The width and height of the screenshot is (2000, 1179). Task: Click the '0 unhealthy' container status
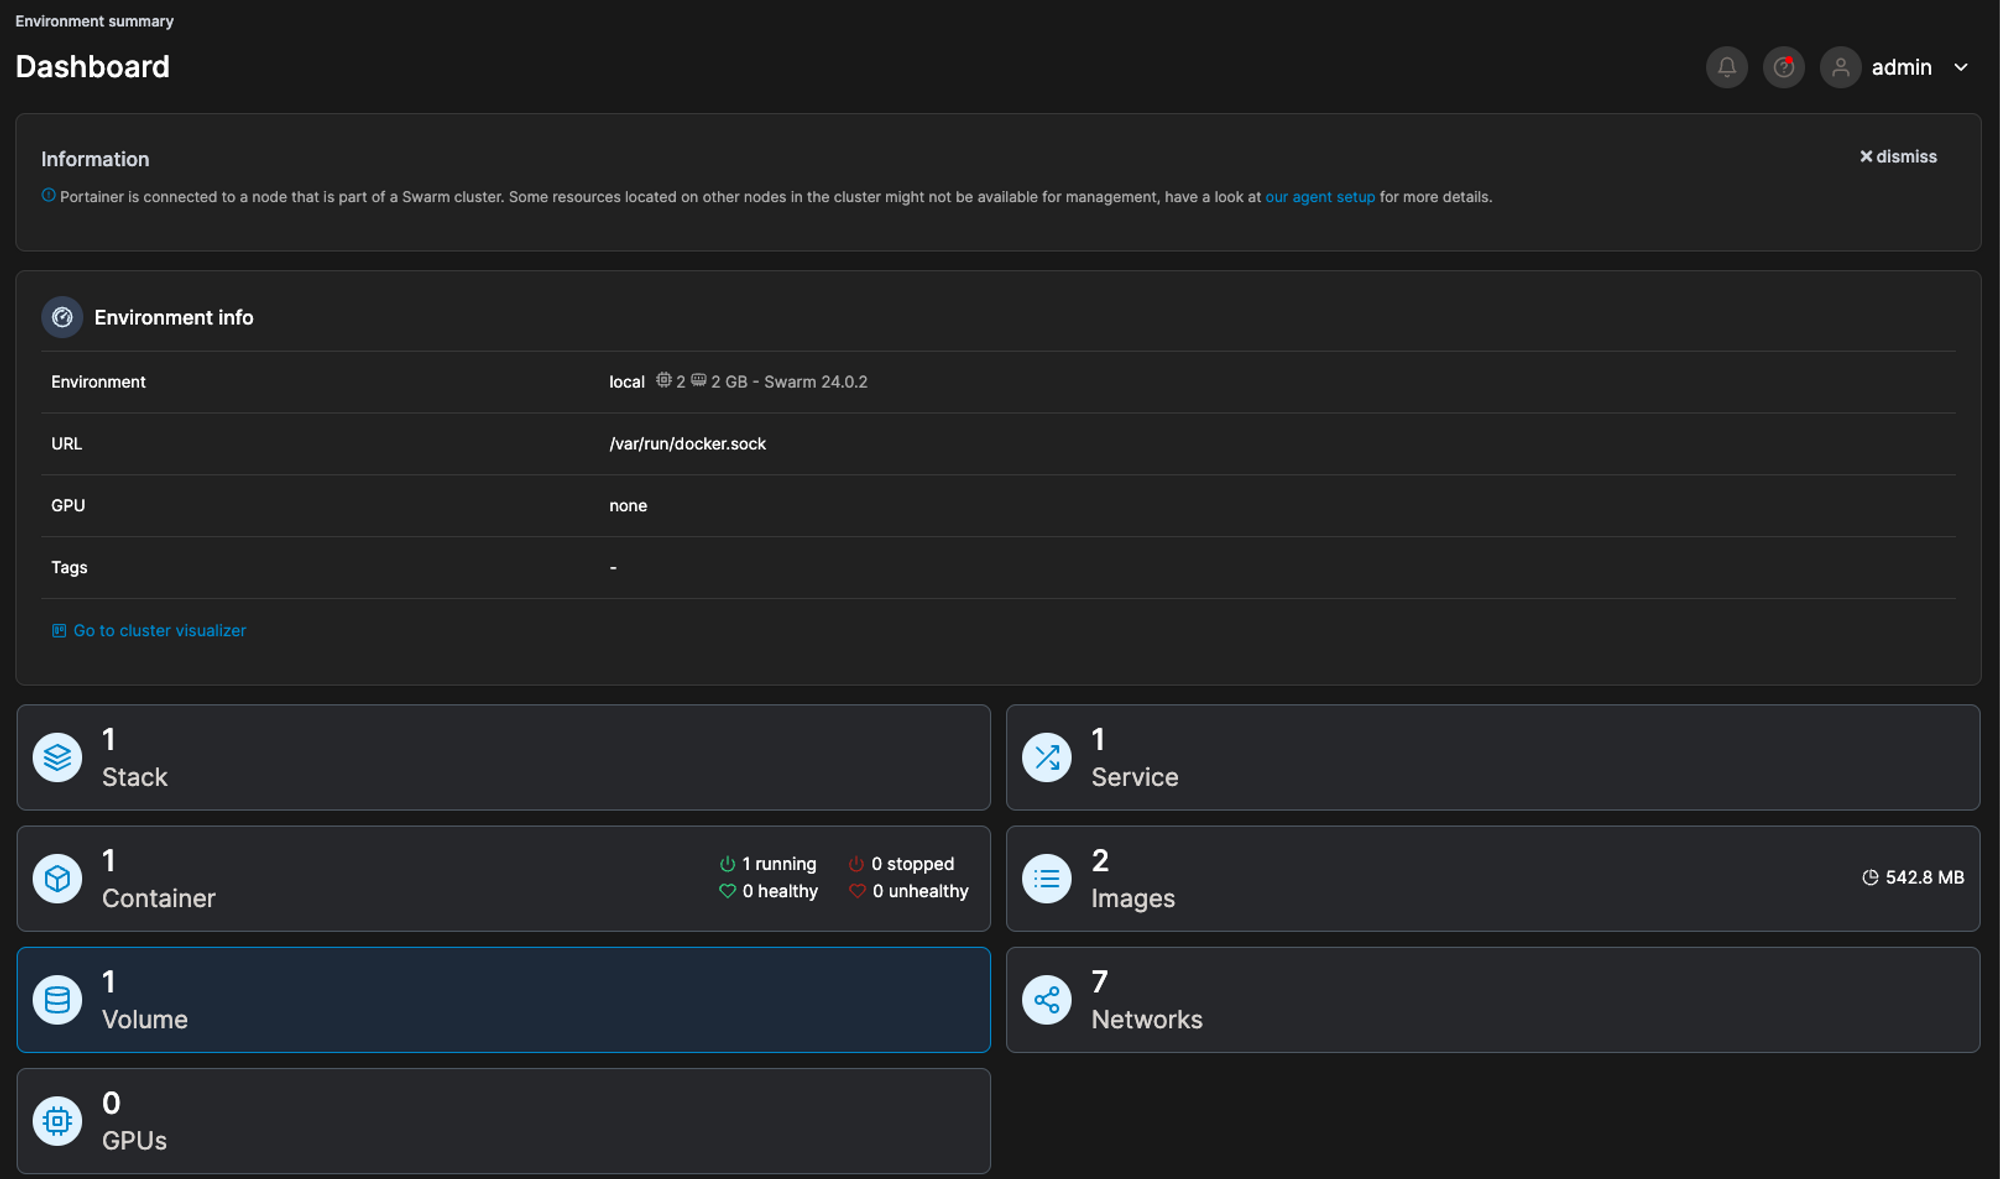920,891
